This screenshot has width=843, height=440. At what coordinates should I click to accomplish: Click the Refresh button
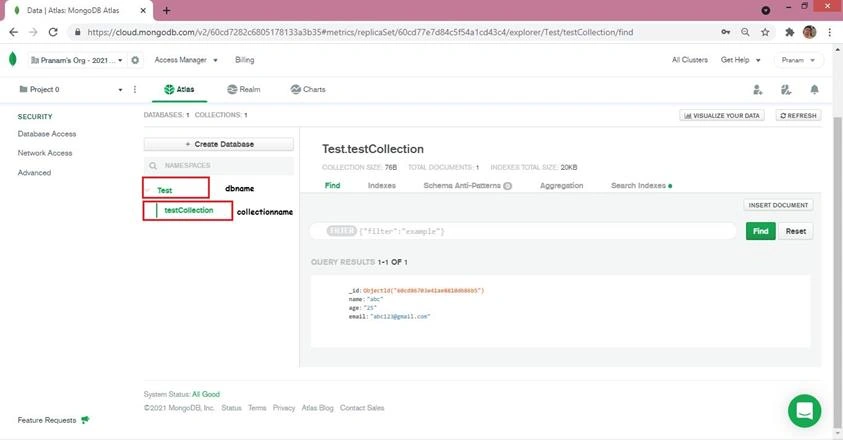(x=798, y=116)
